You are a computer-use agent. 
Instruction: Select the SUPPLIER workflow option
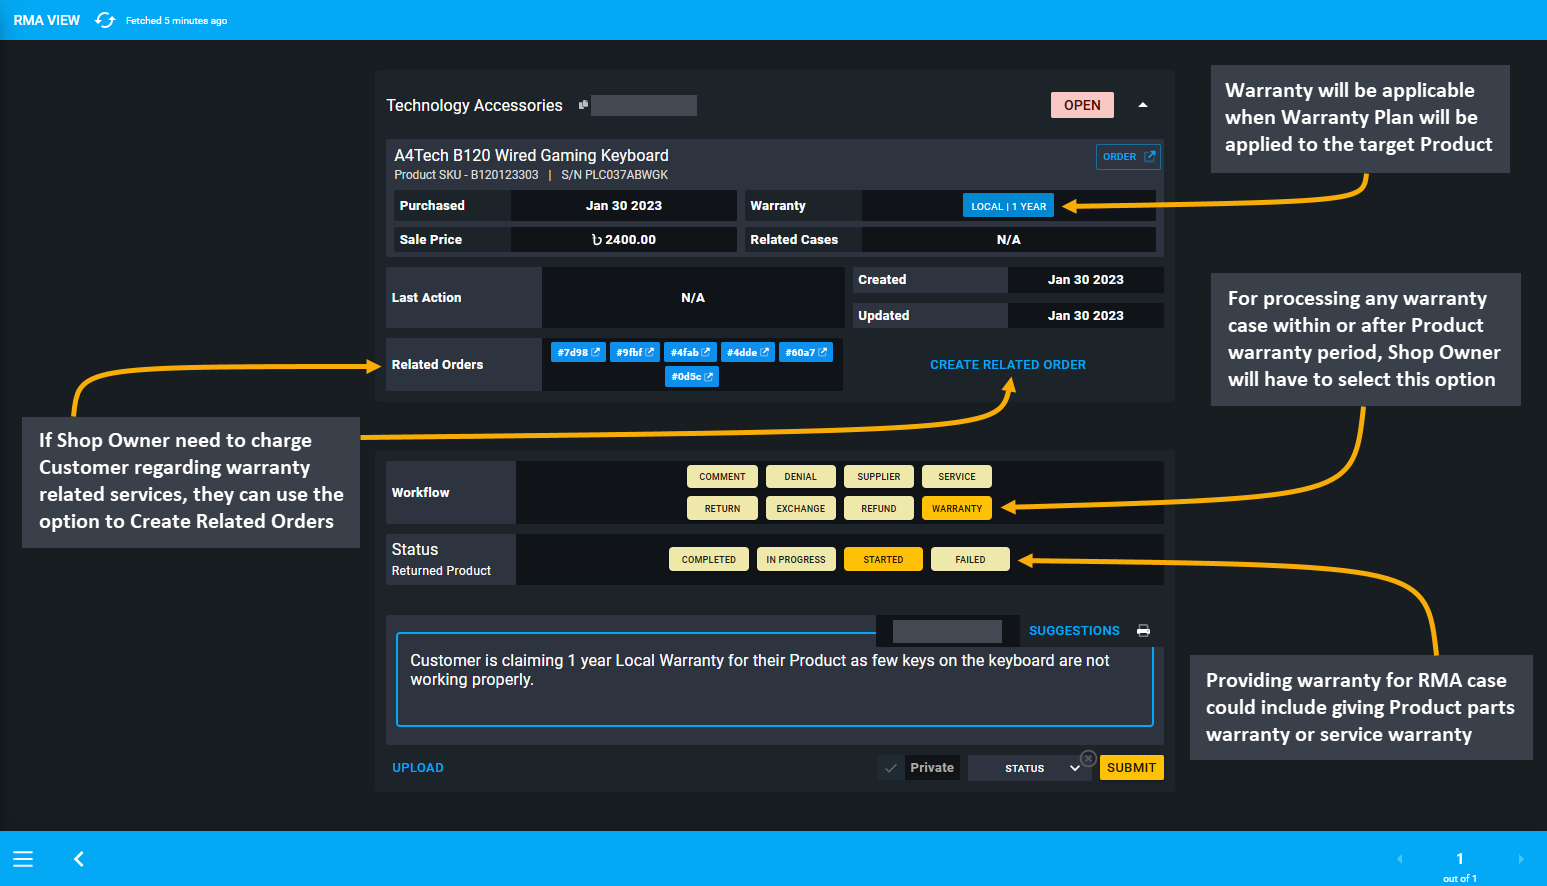click(878, 477)
